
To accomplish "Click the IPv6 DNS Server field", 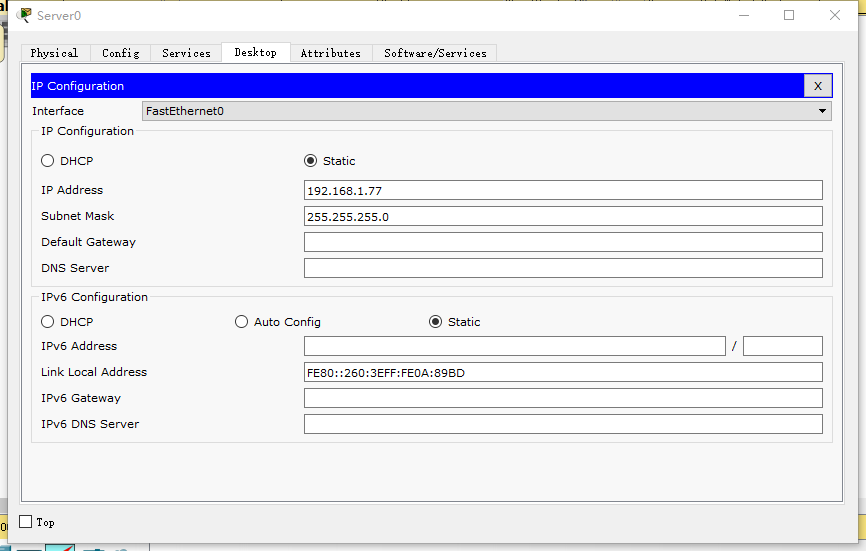I will [563, 424].
